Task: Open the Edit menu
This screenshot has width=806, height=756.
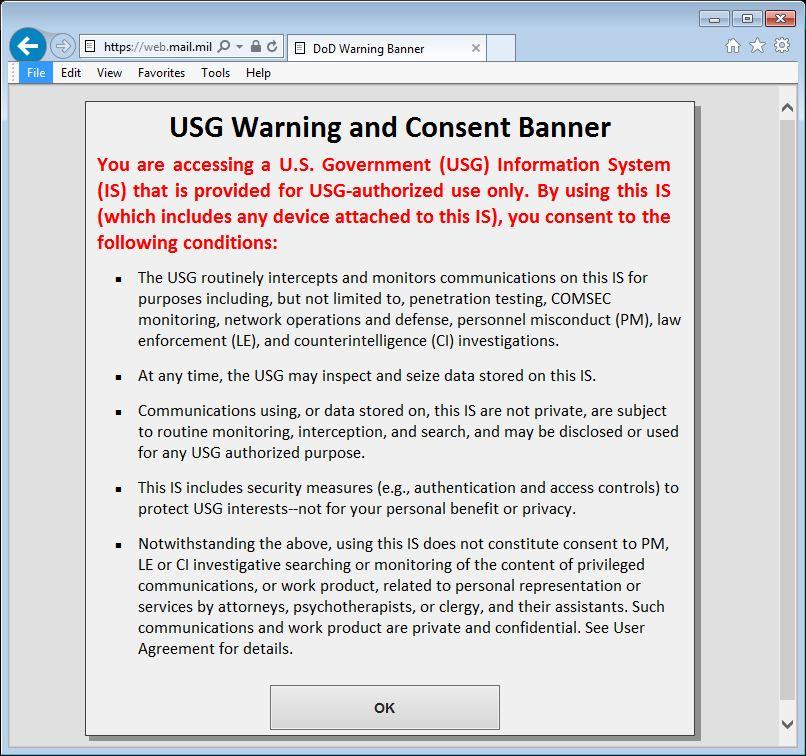Action: click(71, 73)
